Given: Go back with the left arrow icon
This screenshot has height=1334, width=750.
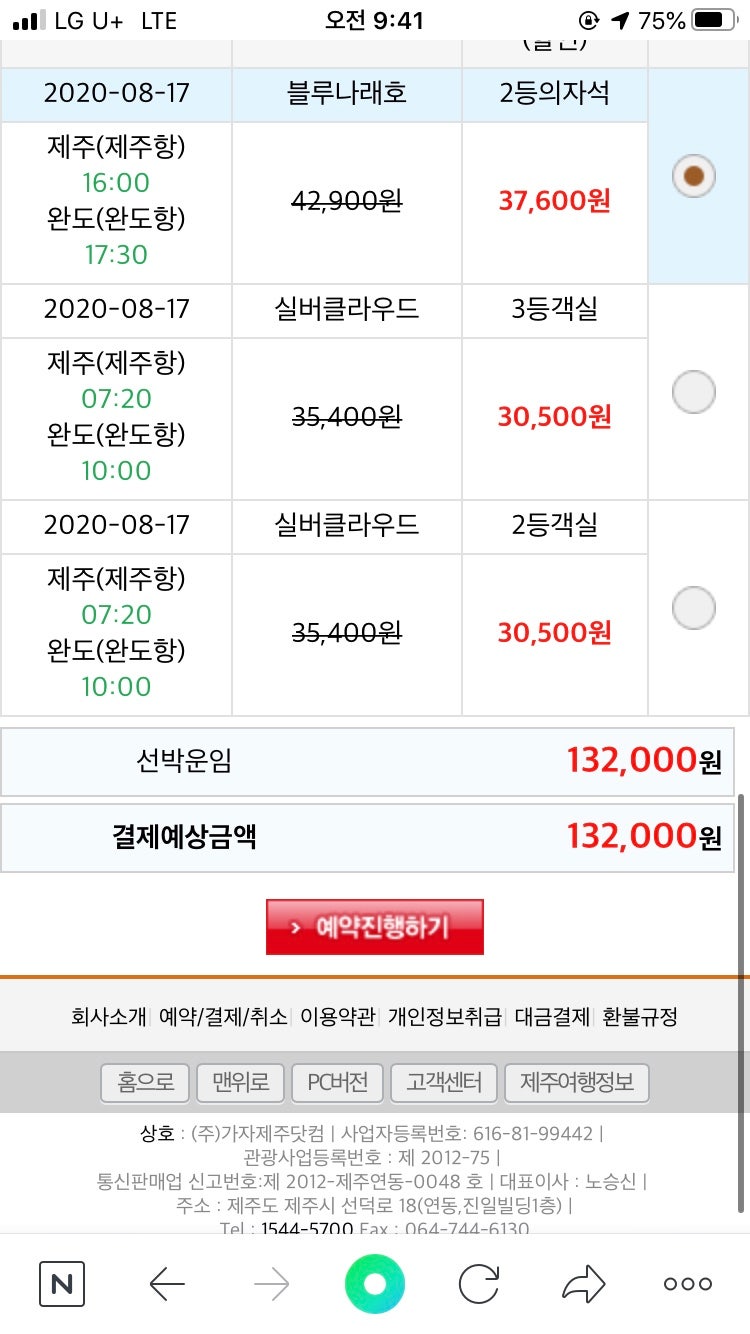Looking at the screenshot, I should click(x=167, y=1284).
